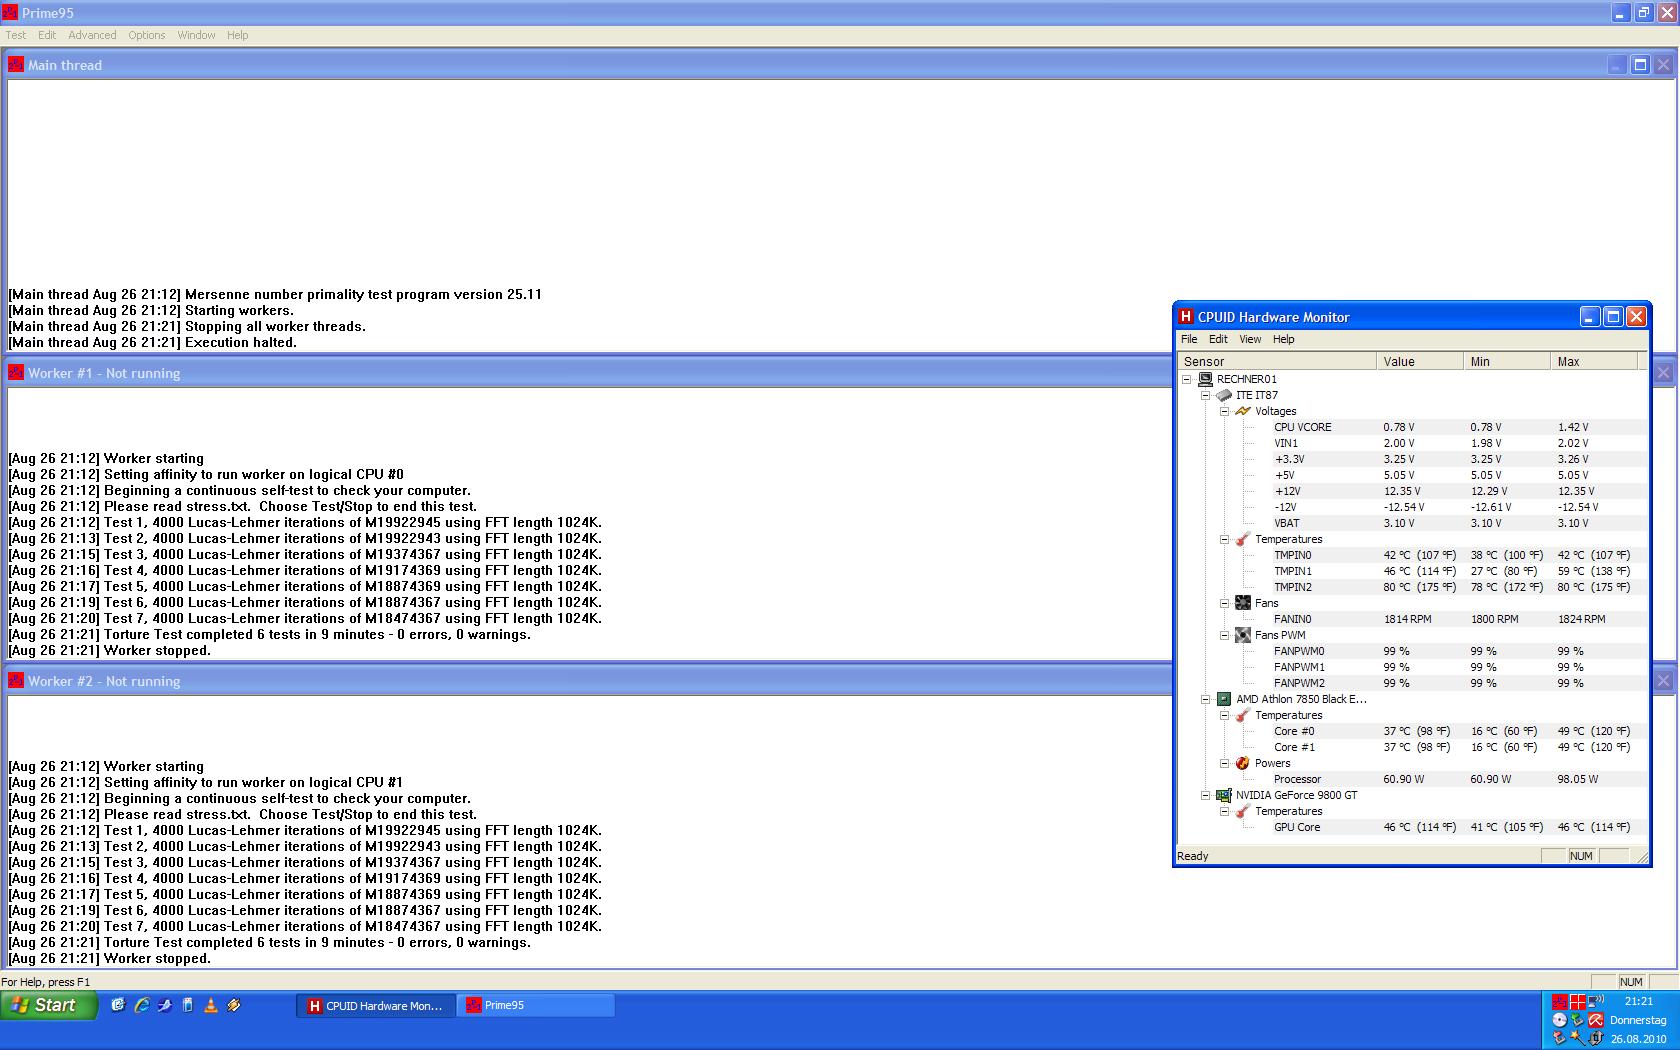Switch to Prime95 taskbar button
Screen dimensions: 1680x1050
pyautogui.click(x=536, y=1006)
